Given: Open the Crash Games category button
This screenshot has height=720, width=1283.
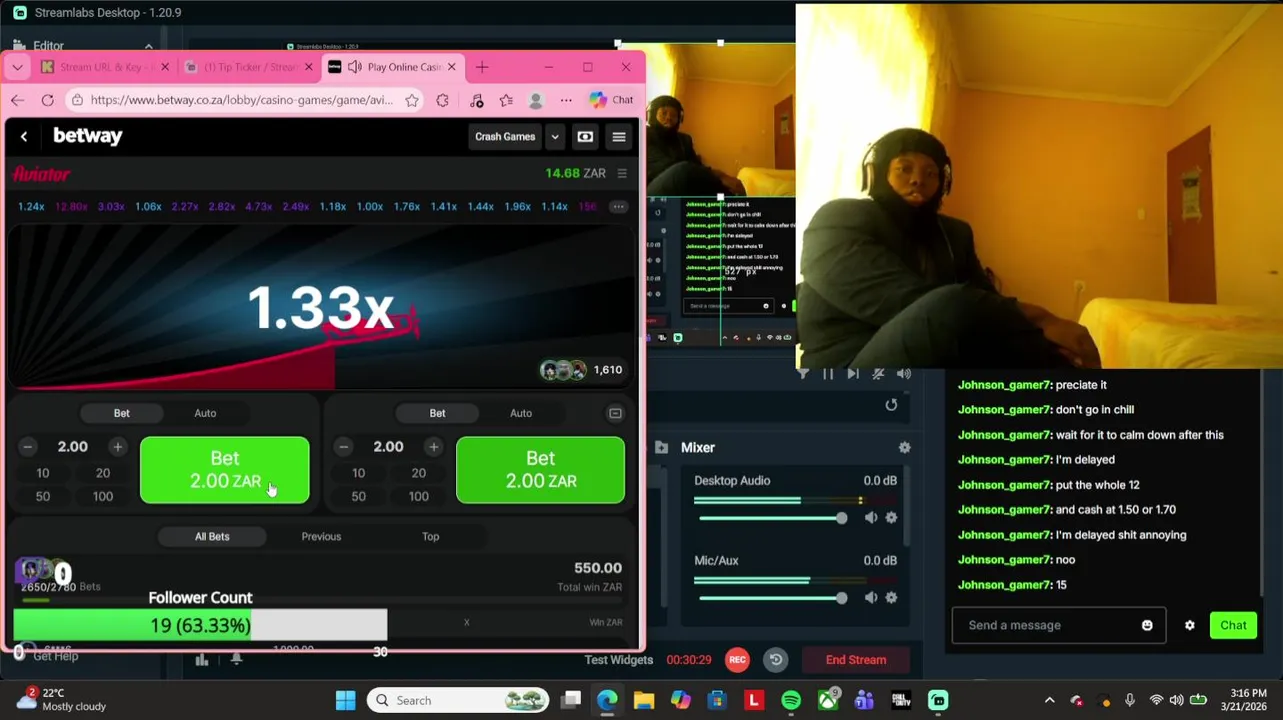Looking at the screenshot, I should pyautogui.click(x=505, y=137).
